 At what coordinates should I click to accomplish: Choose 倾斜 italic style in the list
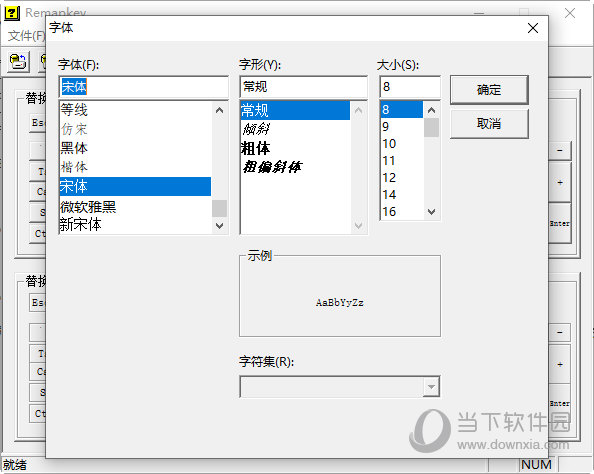pos(295,129)
